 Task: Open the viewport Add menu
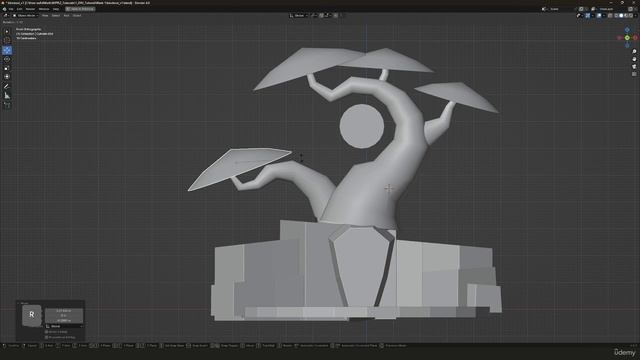tap(66, 16)
